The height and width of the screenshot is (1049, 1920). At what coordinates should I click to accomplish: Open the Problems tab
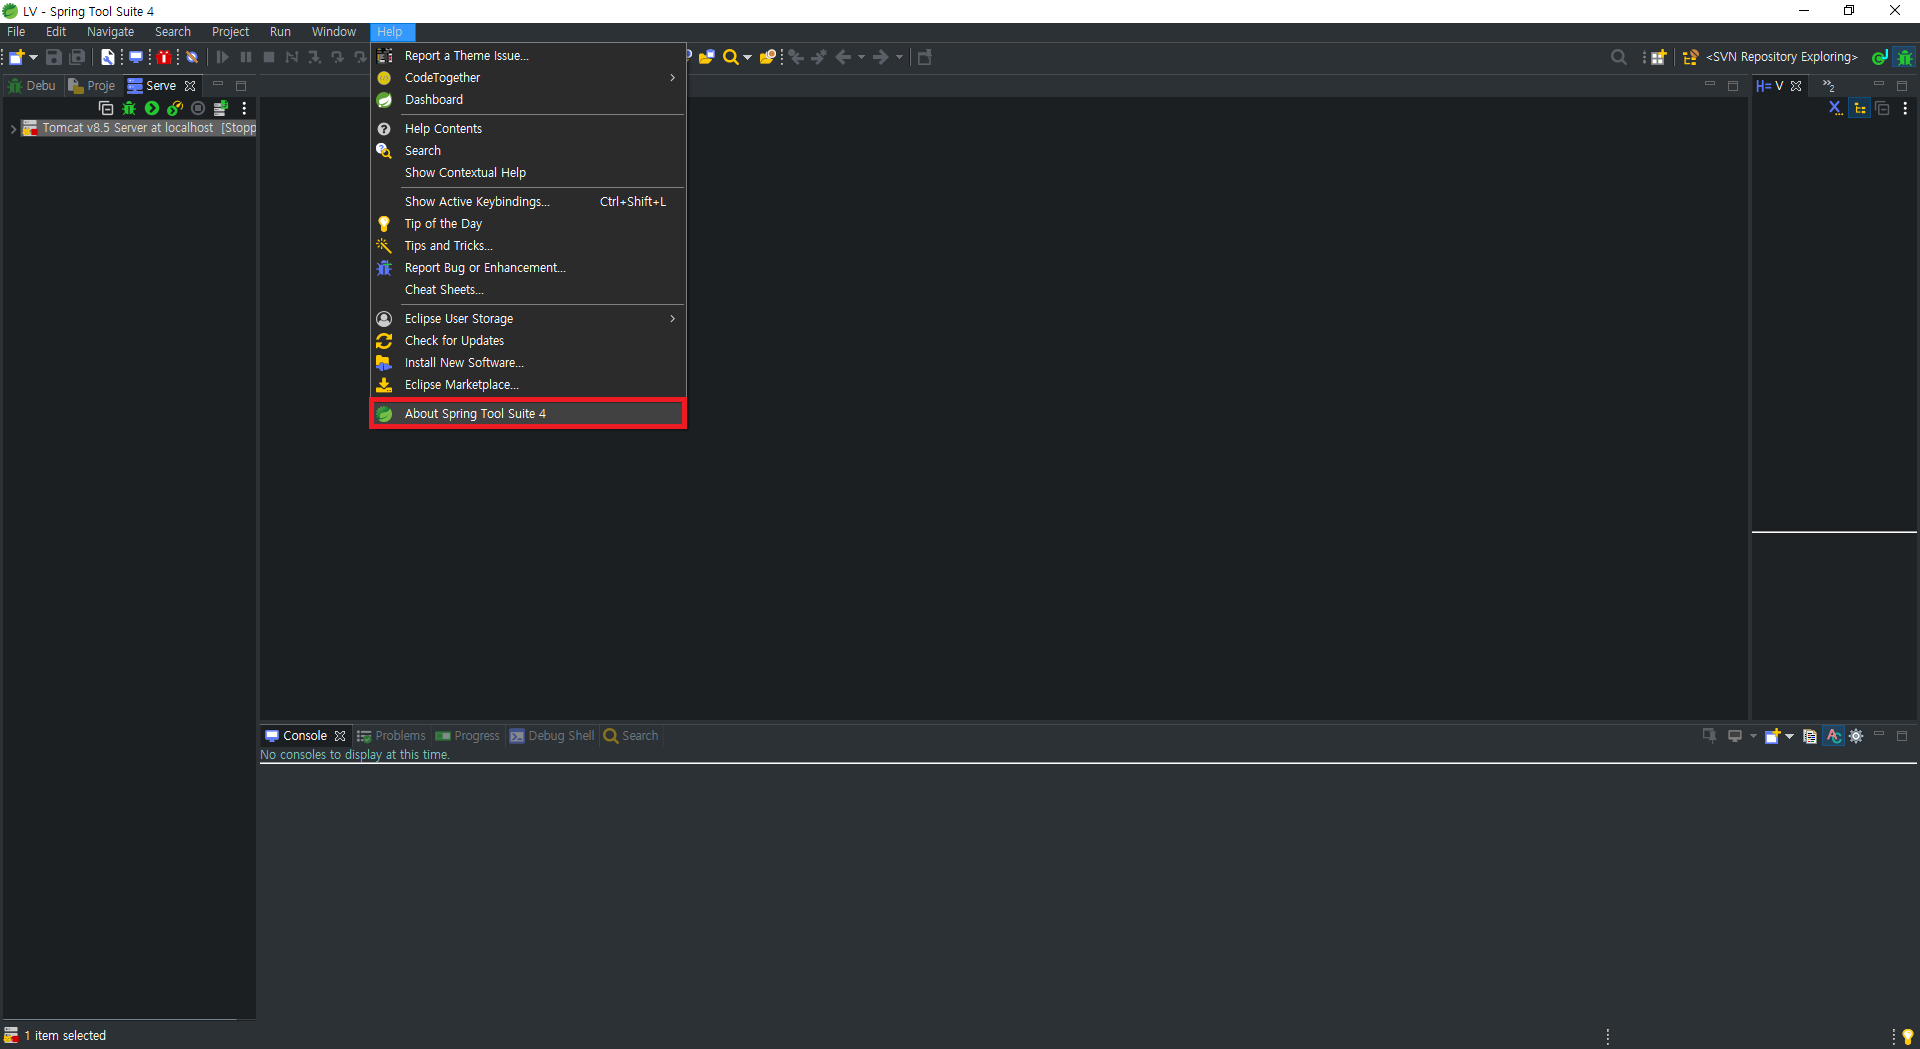click(391, 736)
